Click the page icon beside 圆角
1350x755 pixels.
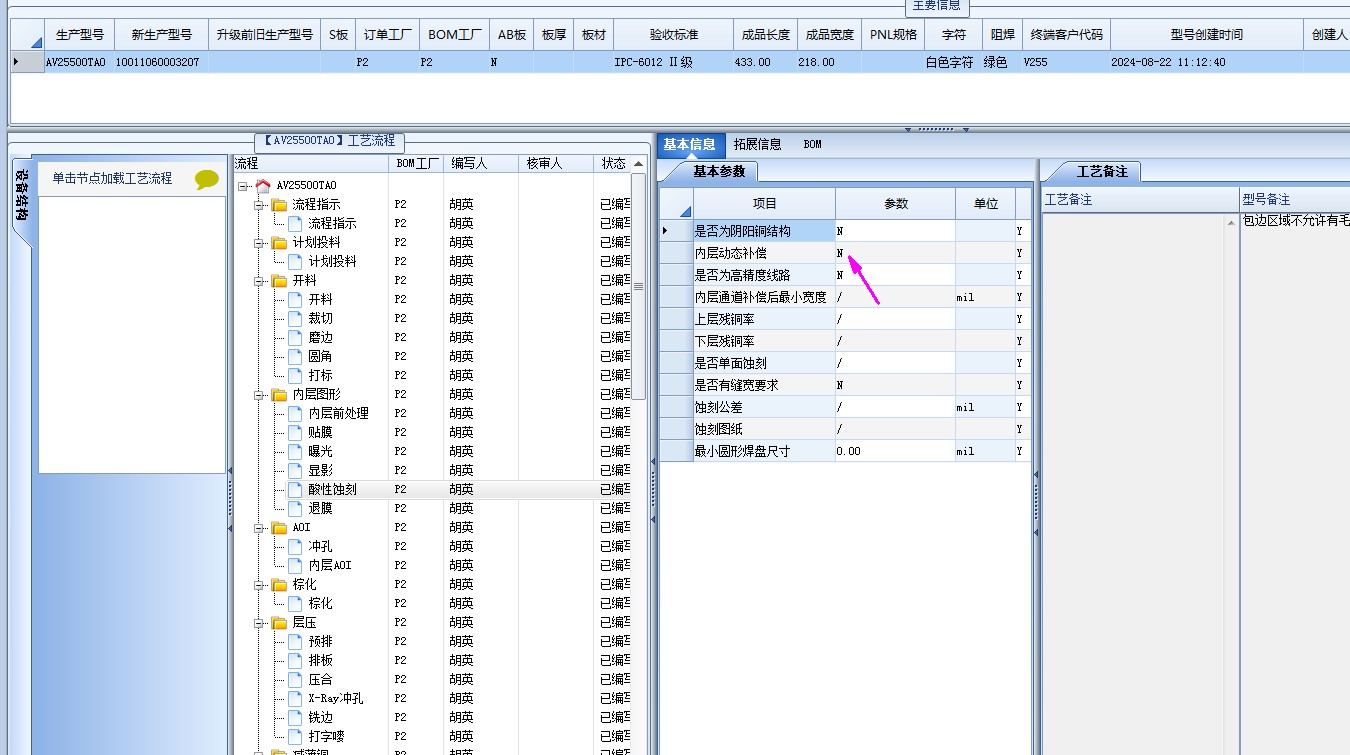coord(295,356)
